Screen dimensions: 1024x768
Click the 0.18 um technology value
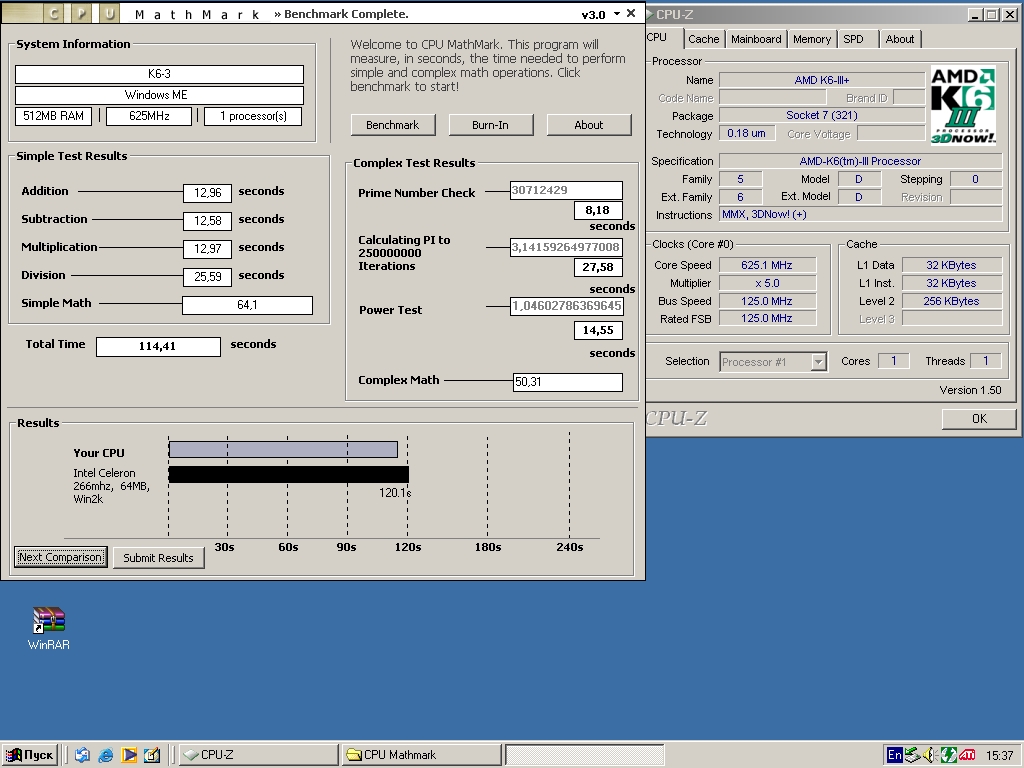pos(746,133)
